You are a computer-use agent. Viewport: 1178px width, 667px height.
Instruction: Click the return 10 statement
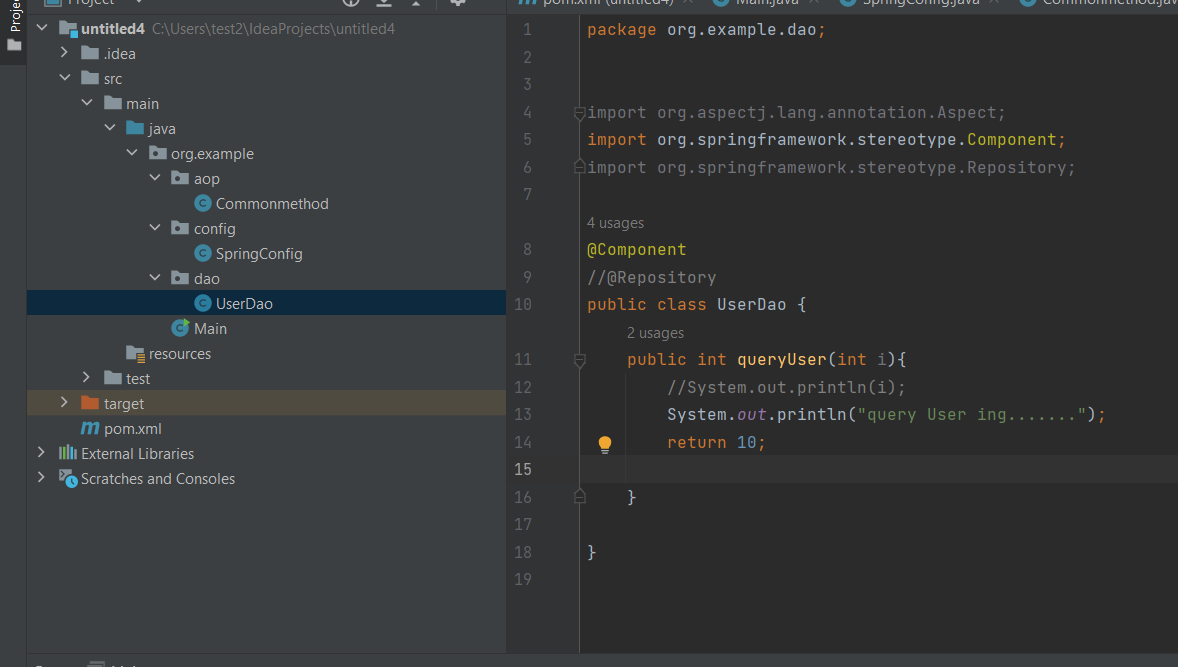tap(716, 442)
